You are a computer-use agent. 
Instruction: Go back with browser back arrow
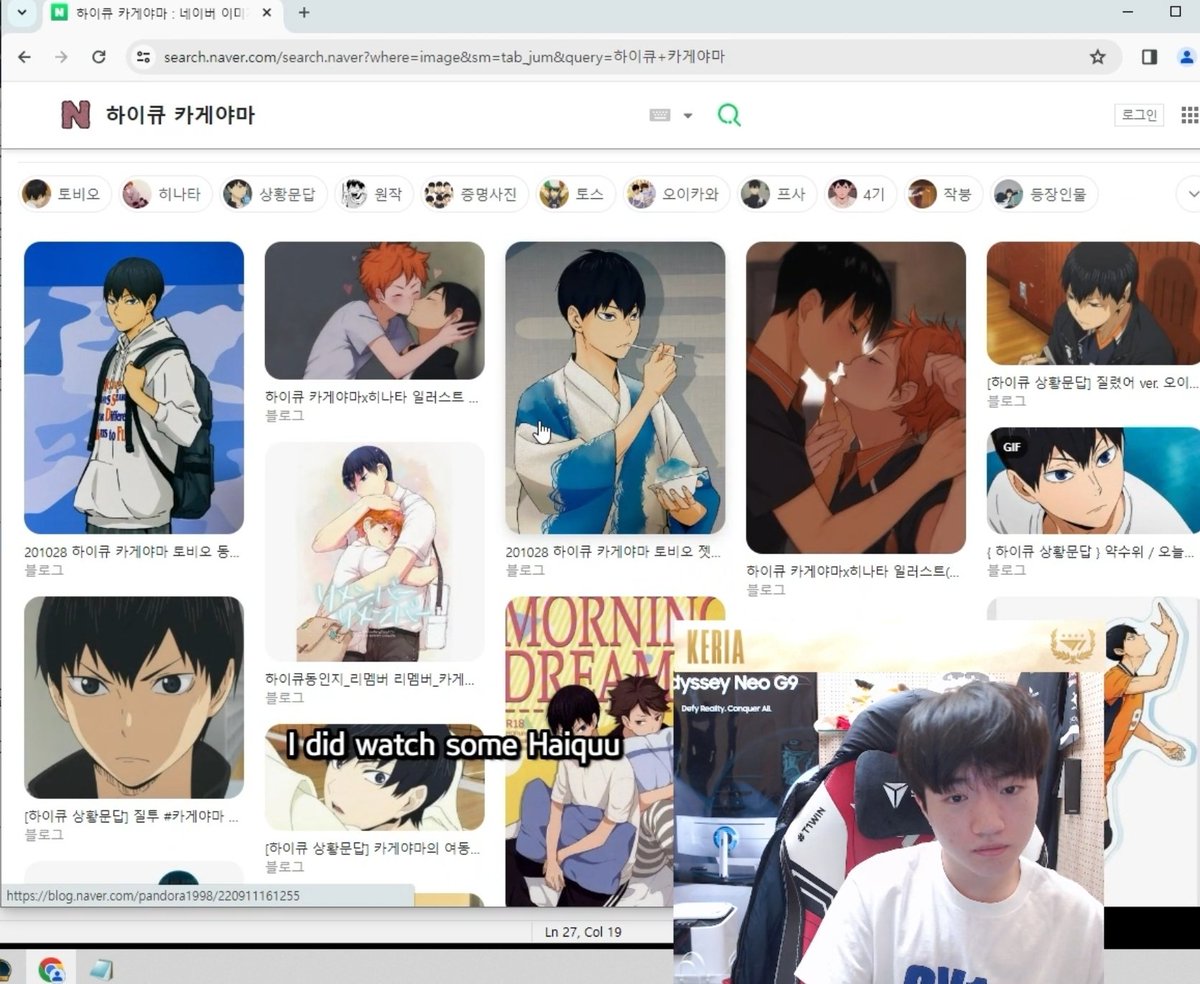24,57
